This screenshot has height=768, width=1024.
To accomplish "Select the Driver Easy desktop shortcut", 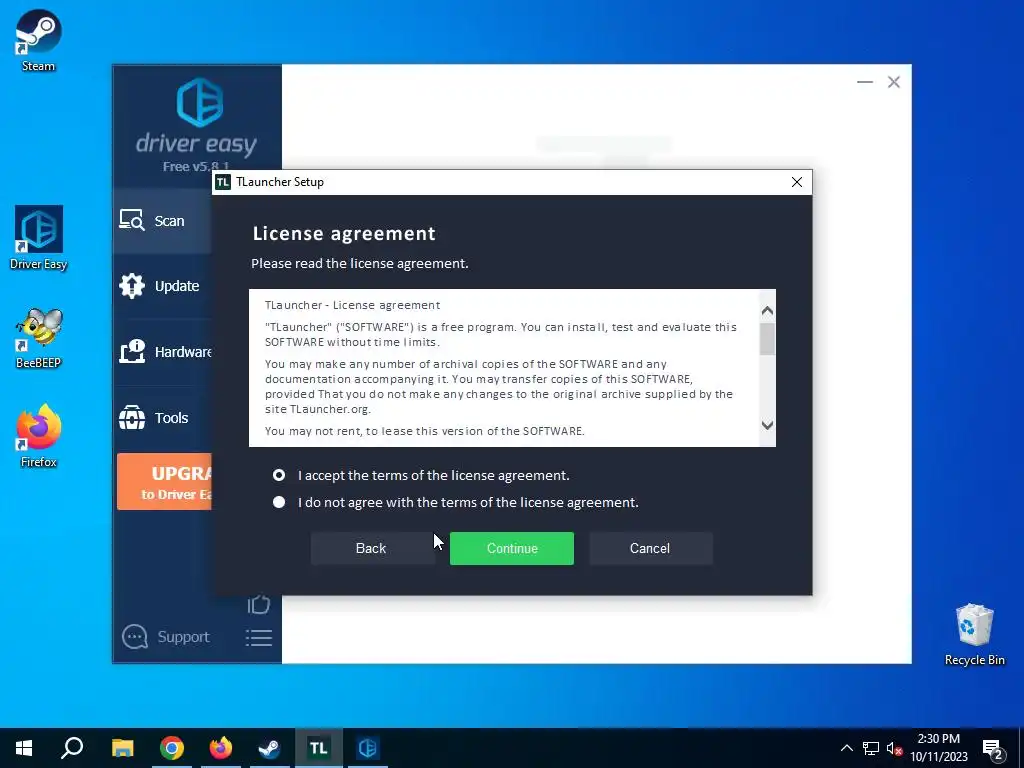I will (x=39, y=238).
